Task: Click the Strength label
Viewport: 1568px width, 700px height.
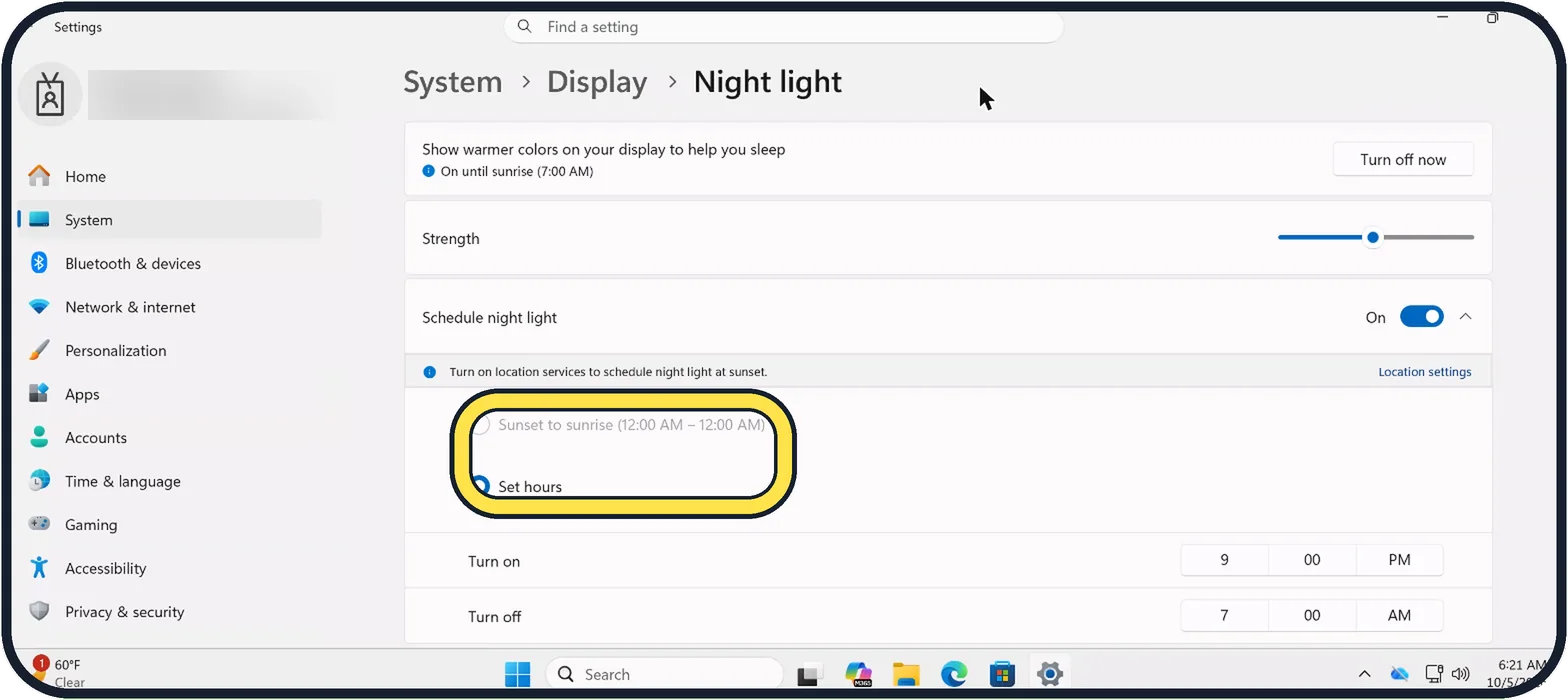Action: coord(451,238)
